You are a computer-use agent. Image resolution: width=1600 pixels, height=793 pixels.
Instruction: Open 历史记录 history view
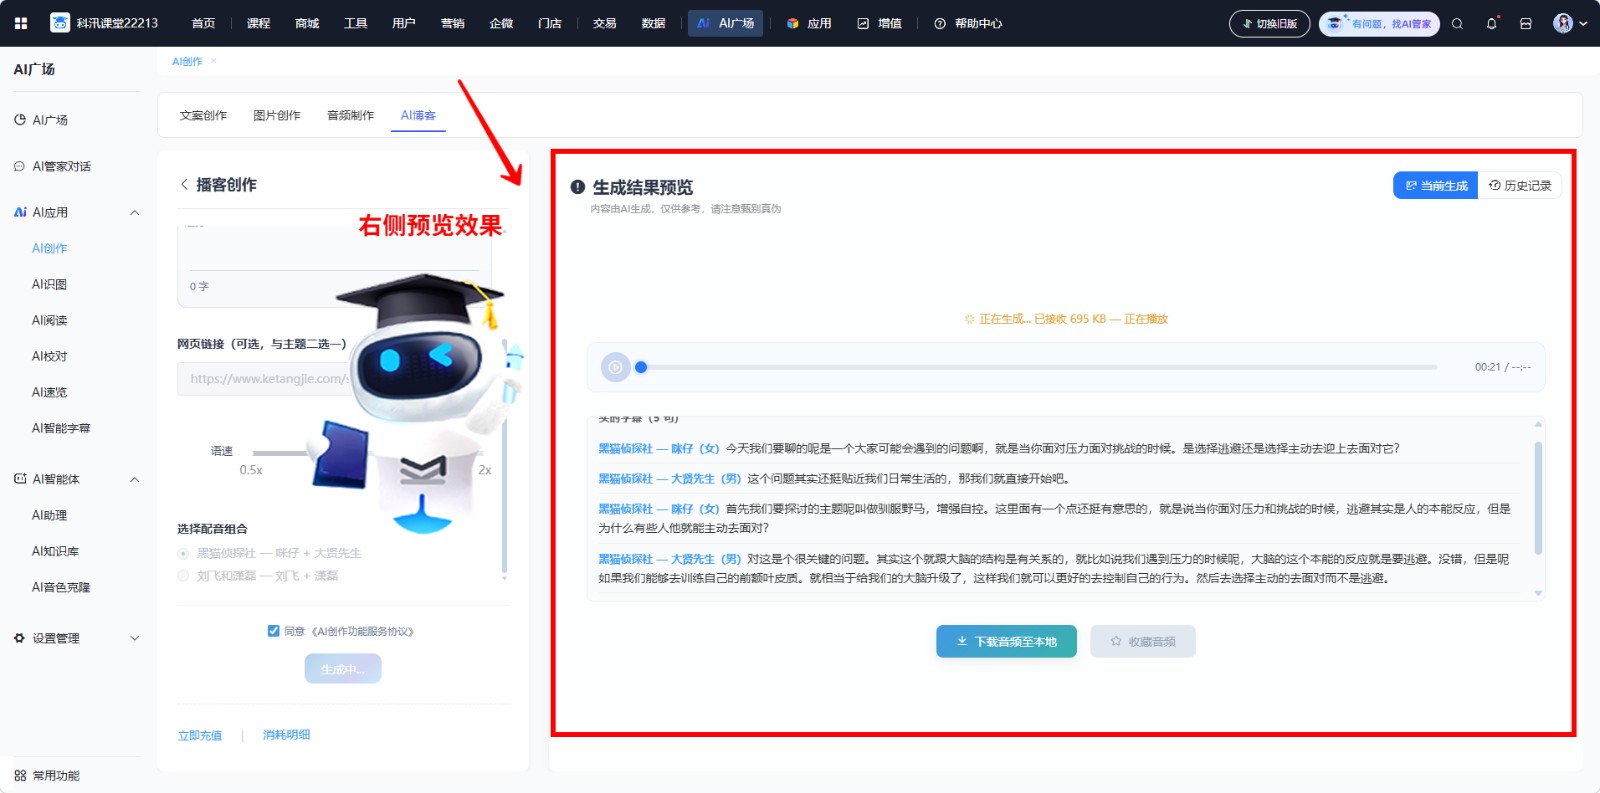[x=1520, y=185]
